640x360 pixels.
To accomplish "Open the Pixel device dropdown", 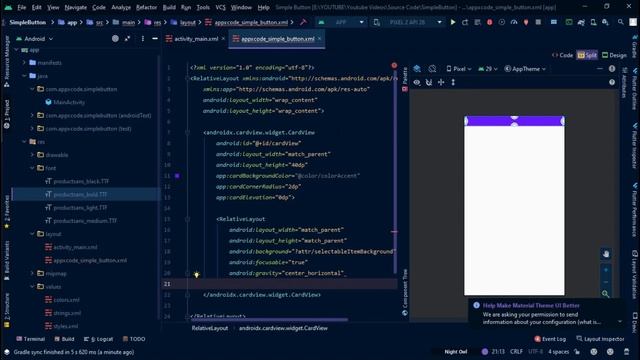I will tap(459, 69).
